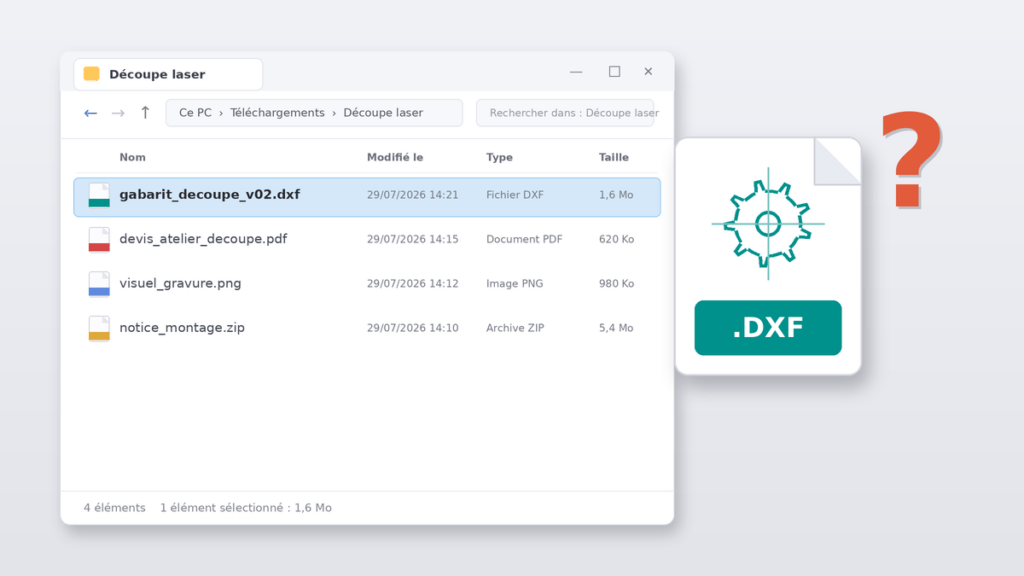This screenshot has height=576, width=1024.
Task: Close the Découpe laser window
Action: 648,72
